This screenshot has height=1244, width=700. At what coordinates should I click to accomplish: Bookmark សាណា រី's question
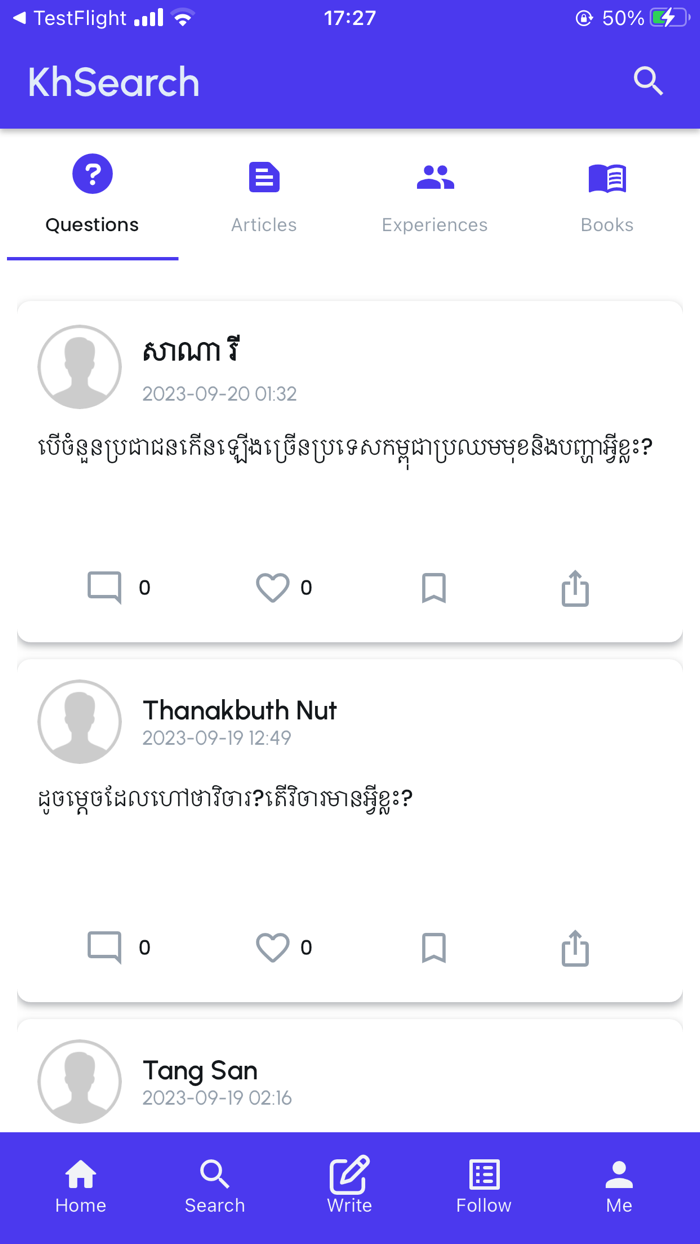[433, 588]
